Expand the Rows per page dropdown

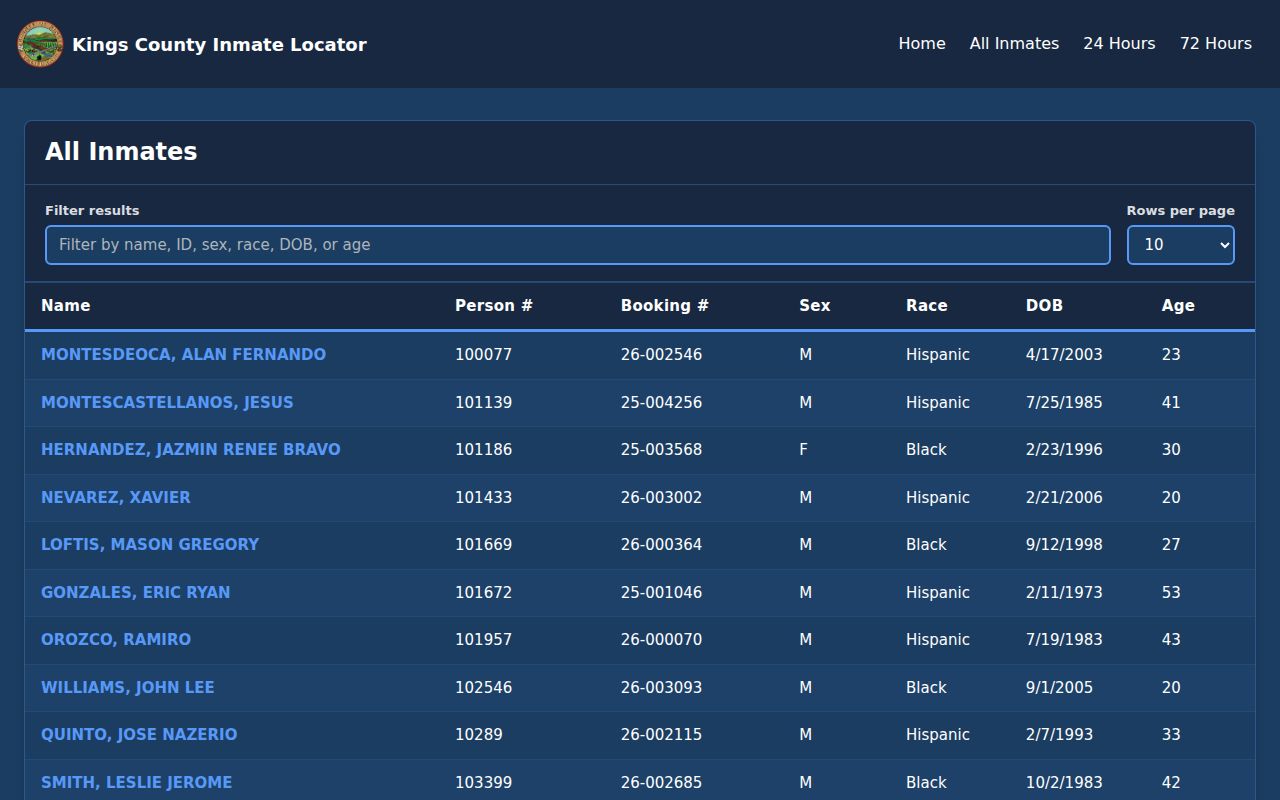[1181, 245]
